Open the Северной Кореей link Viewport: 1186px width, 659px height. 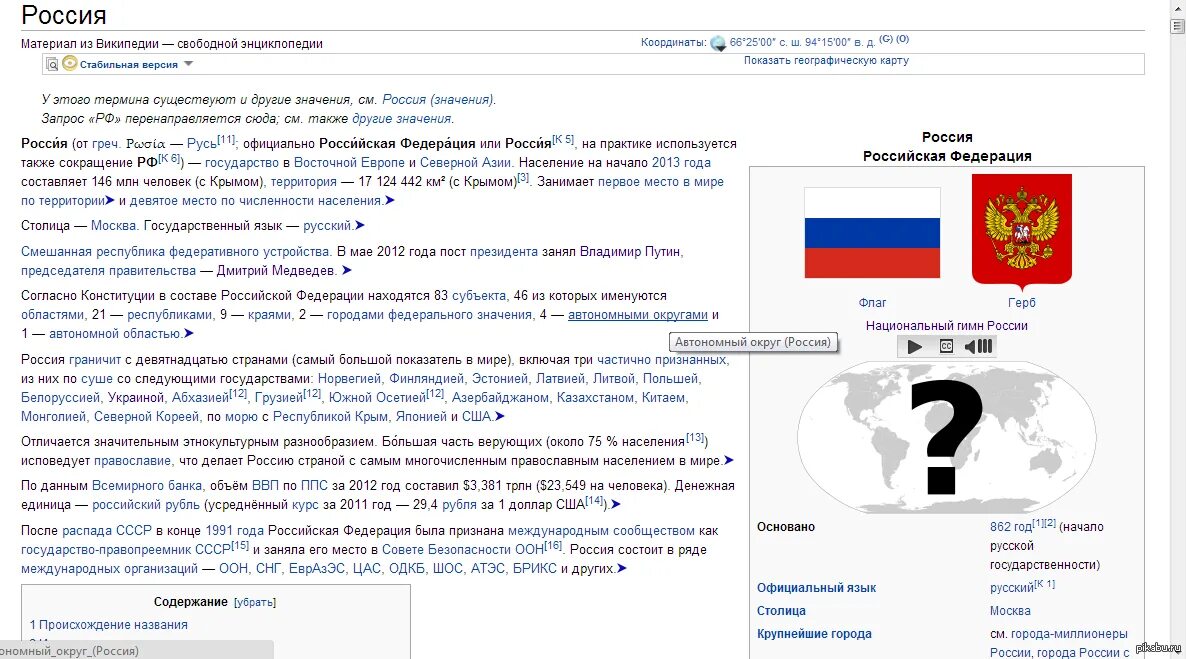pos(147,416)
